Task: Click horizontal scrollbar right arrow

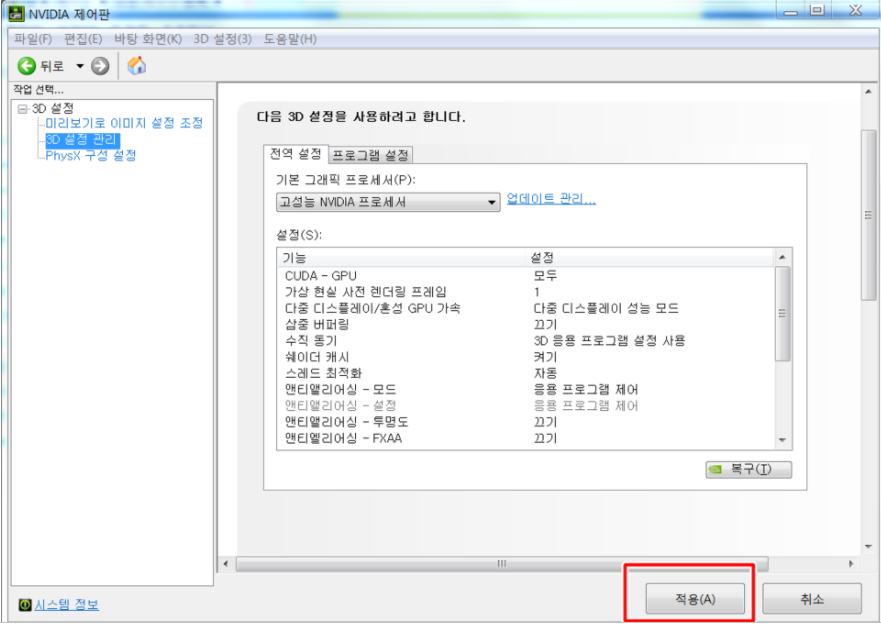Action: click(851, 564)
